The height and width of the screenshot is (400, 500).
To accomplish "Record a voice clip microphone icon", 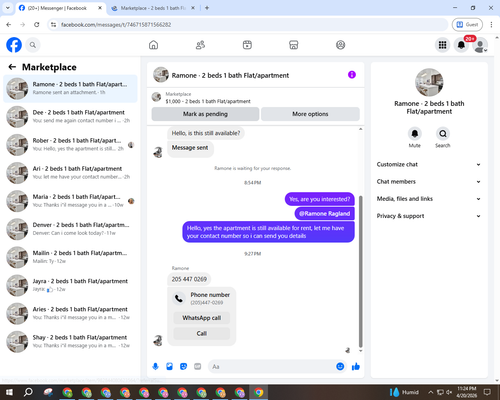I will click(155, 367).
